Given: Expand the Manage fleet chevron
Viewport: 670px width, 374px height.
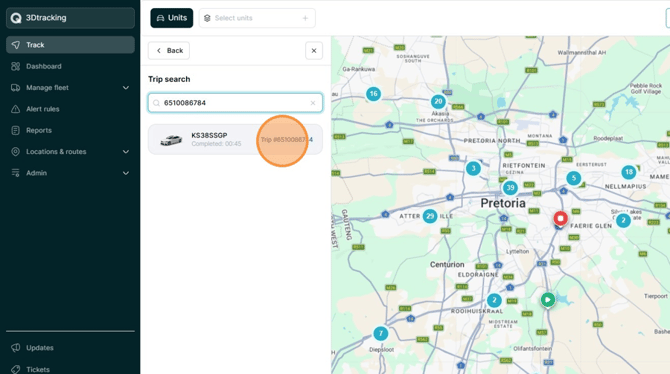Looking at the screenshot, I should [126, 88].
